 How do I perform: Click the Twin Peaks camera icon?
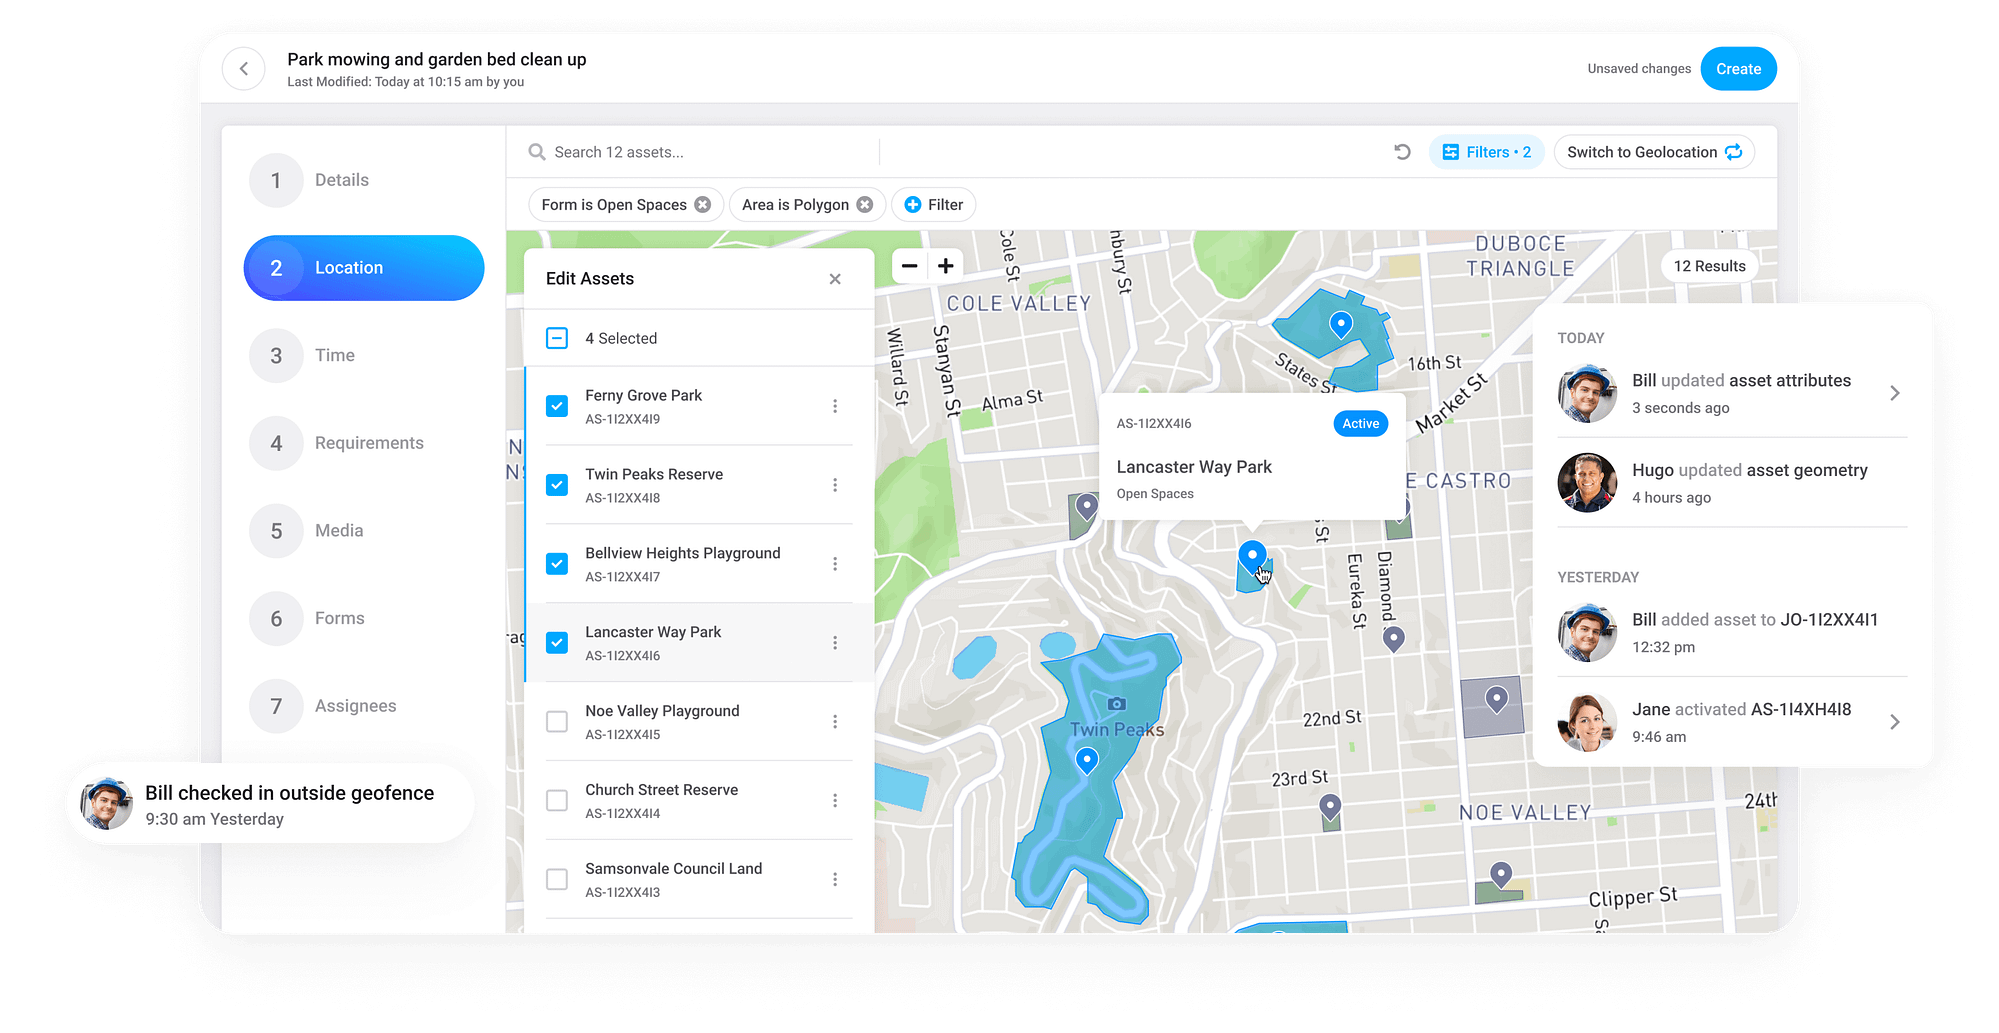[1117, 704]
